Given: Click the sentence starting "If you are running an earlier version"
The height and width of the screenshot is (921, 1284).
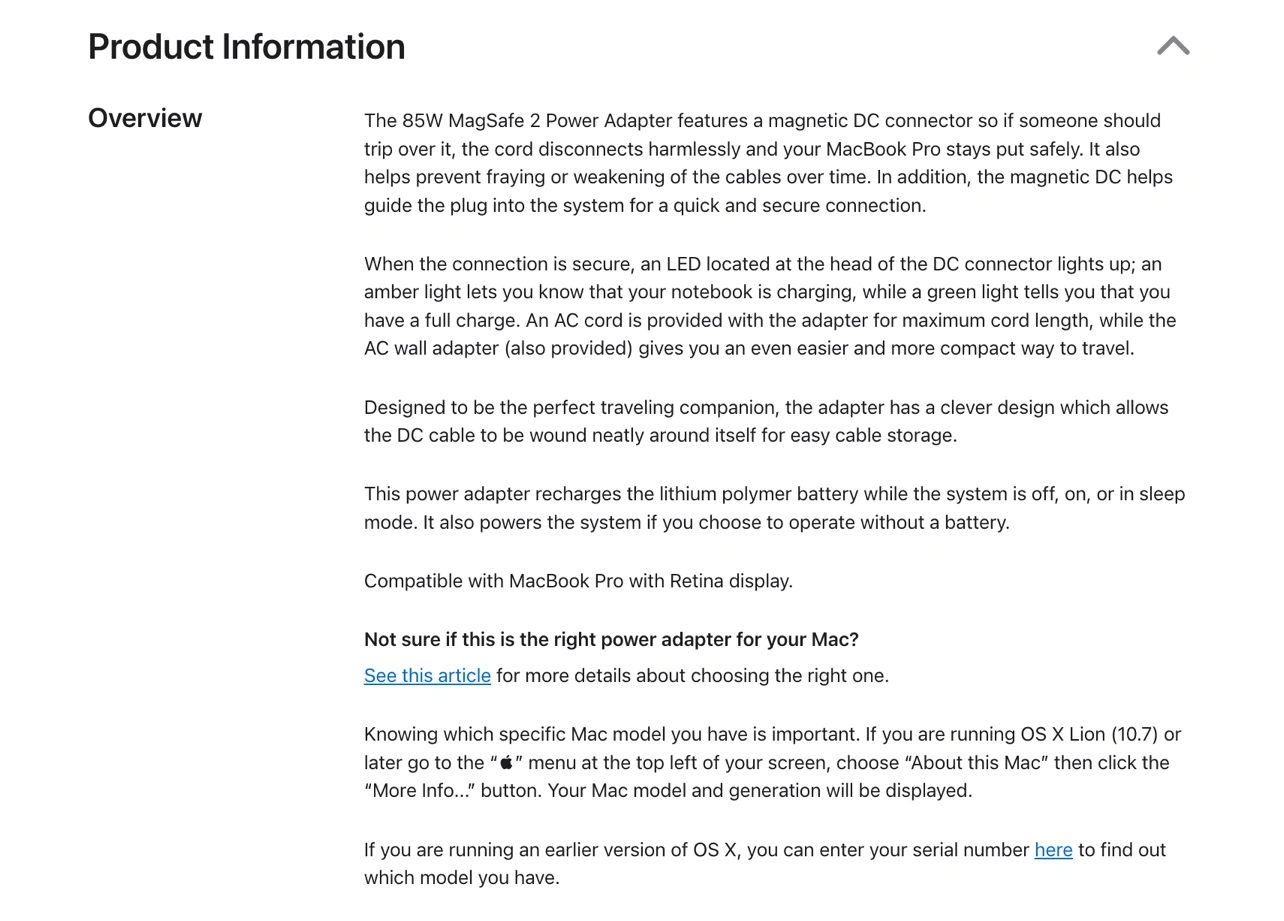Looking at the screenshot, I should click(x=696, y=850).
